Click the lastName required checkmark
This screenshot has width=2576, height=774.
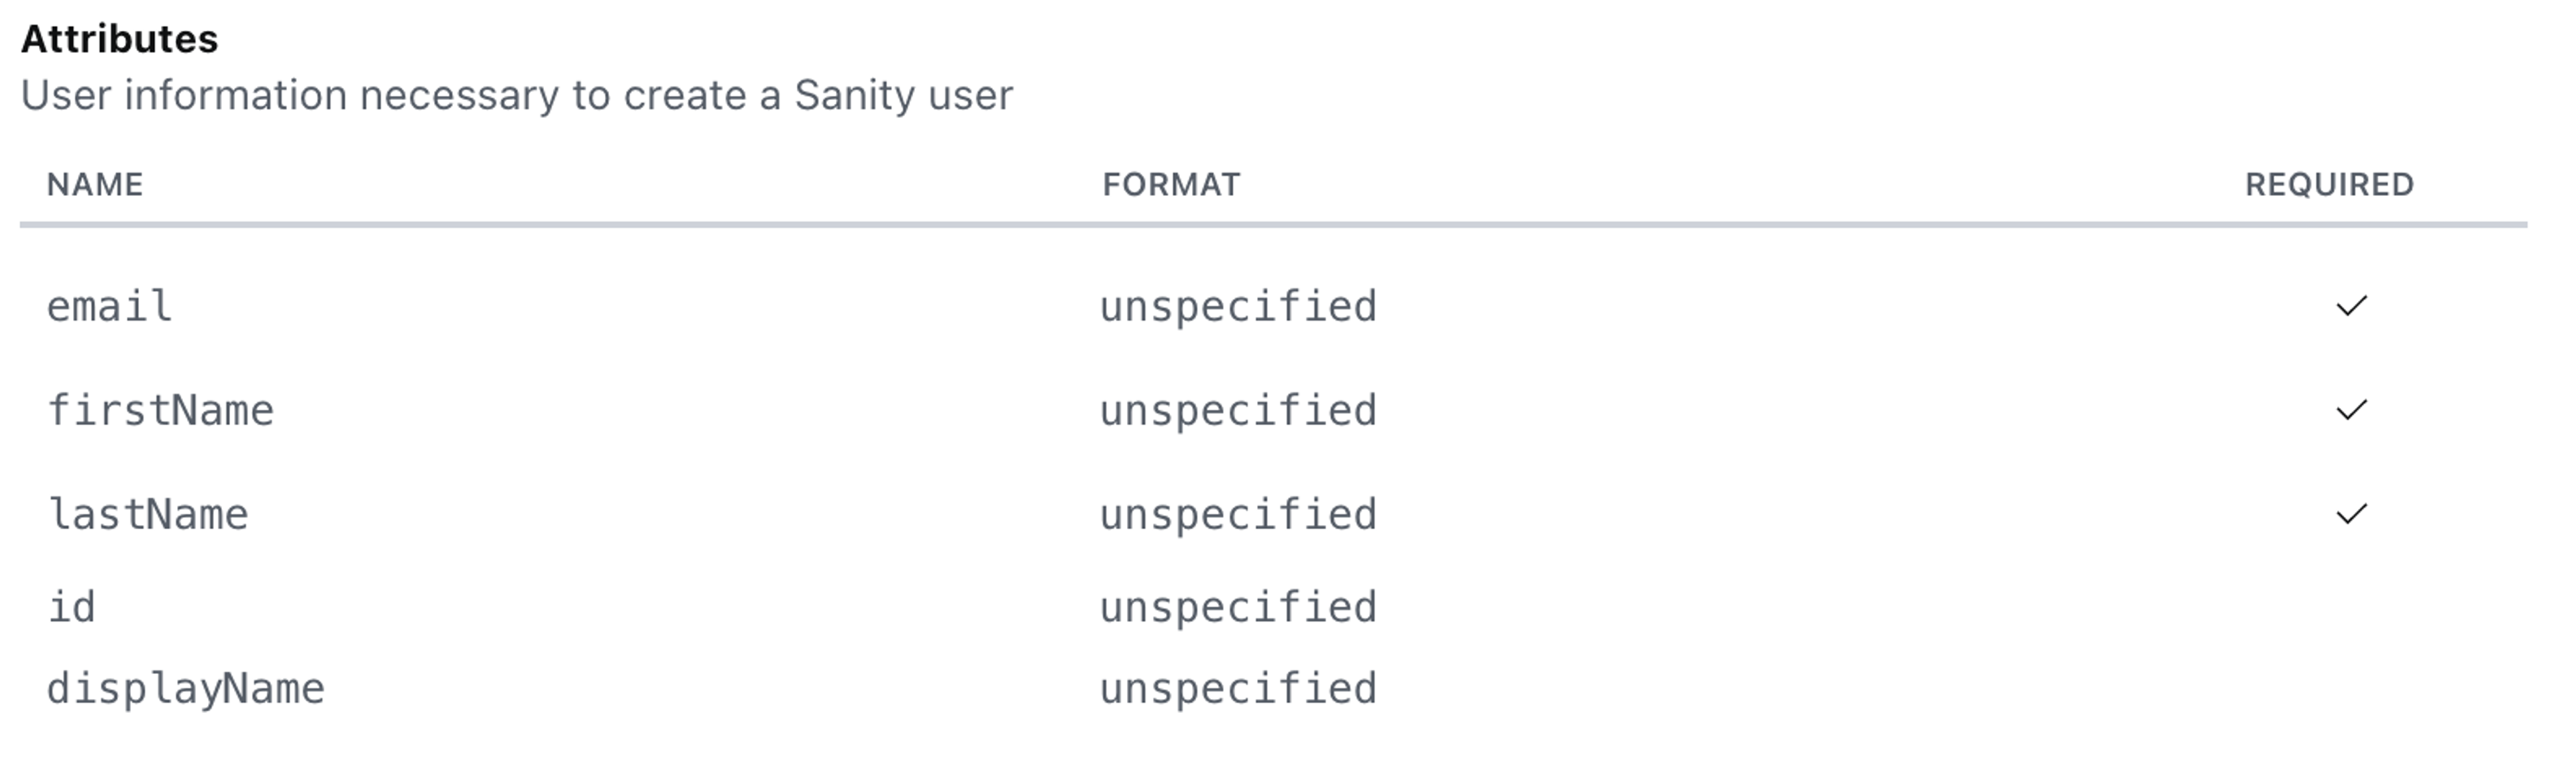(x=2350, y=514)
